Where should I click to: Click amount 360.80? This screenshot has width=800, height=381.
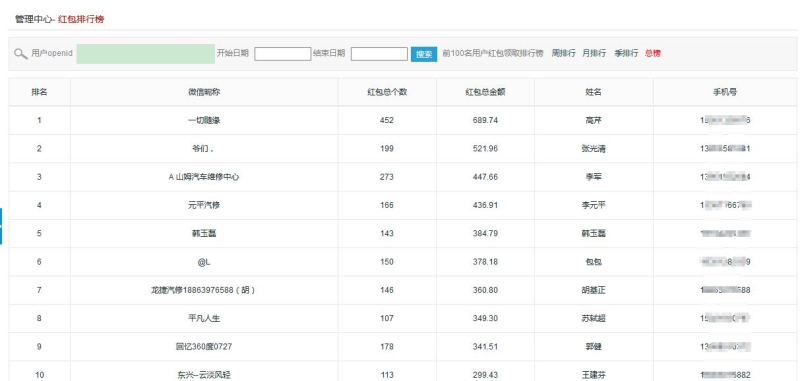click(x=485, y=290)
